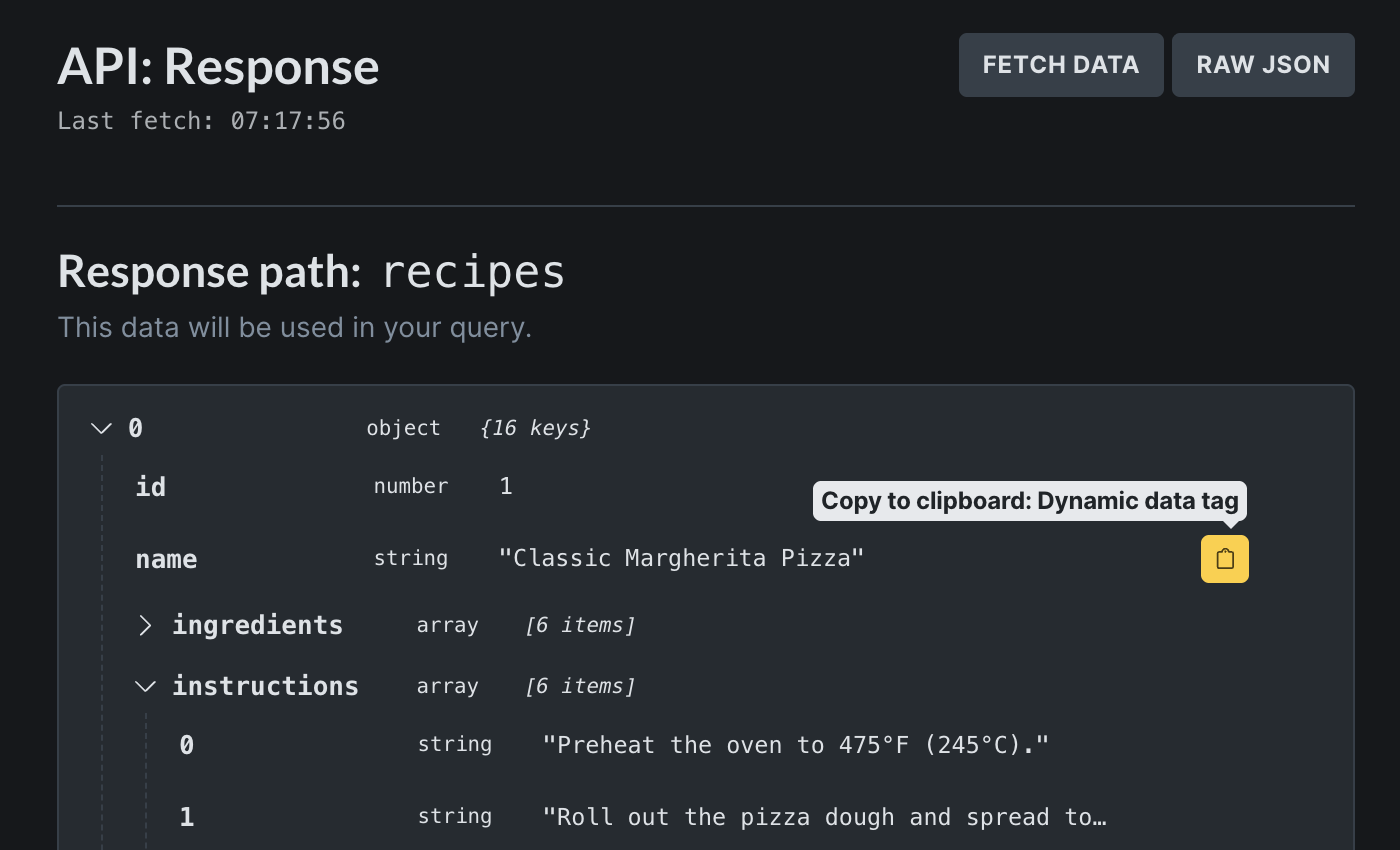Collapse the instructions array chevron

145,686
